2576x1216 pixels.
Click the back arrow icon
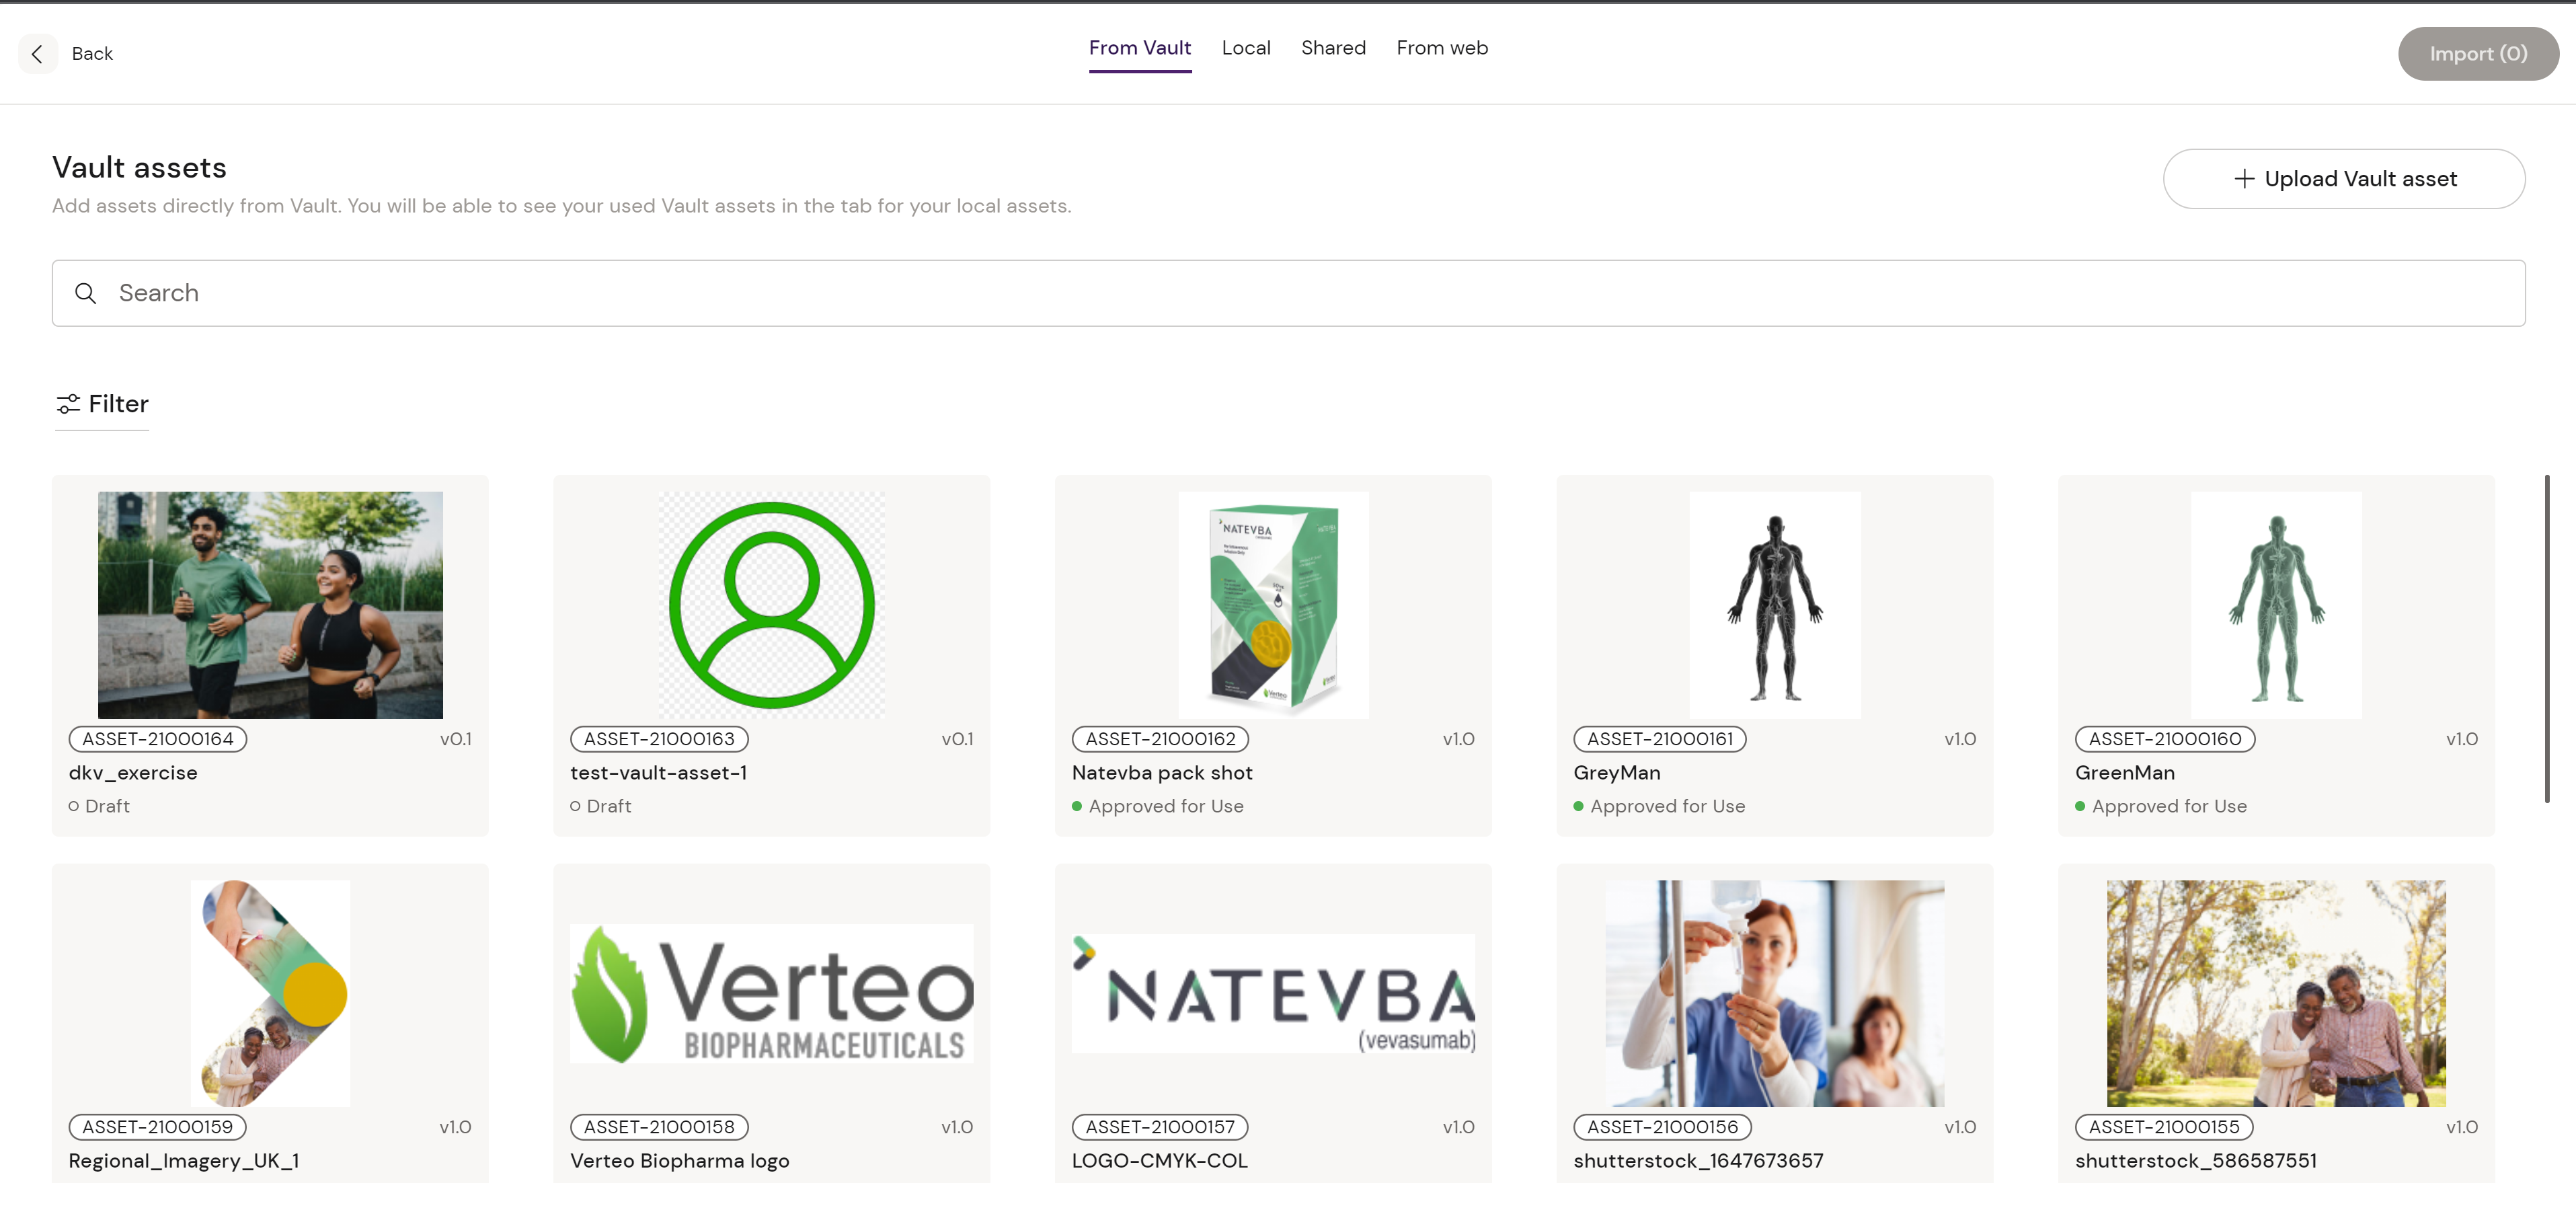[x=37, y=54]
